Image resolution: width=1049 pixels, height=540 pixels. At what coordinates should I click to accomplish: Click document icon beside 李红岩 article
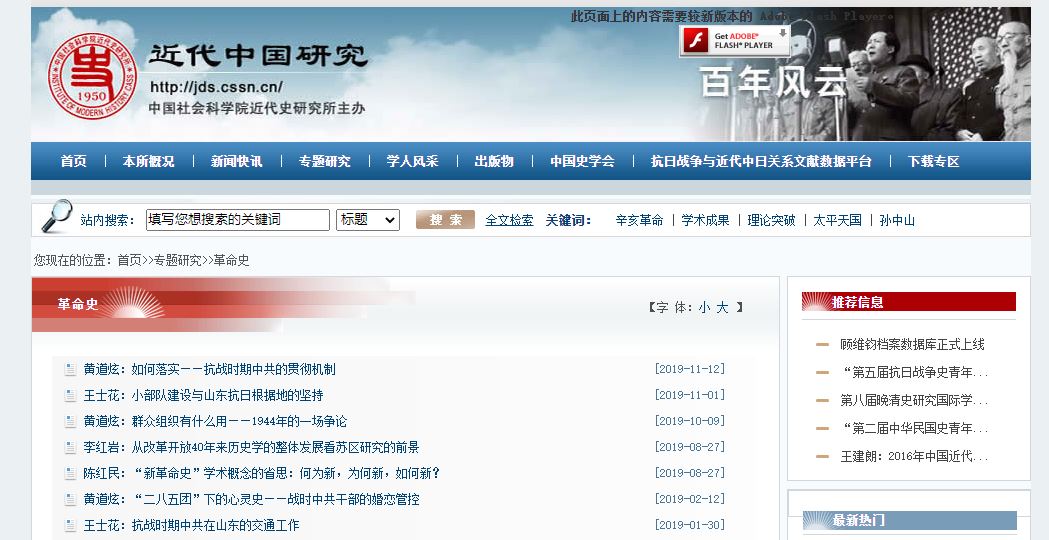coord(70,447)
